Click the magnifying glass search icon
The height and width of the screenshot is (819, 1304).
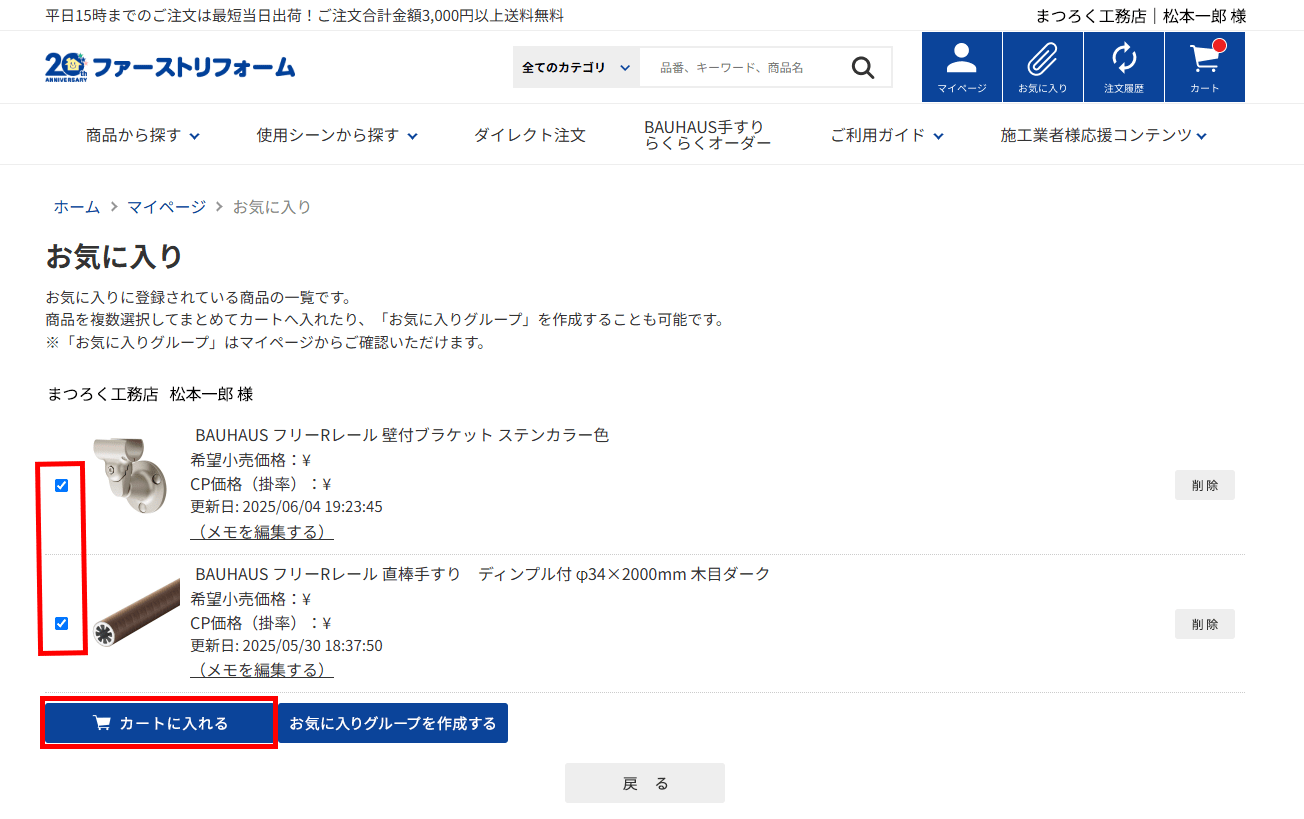coord(862,67)
